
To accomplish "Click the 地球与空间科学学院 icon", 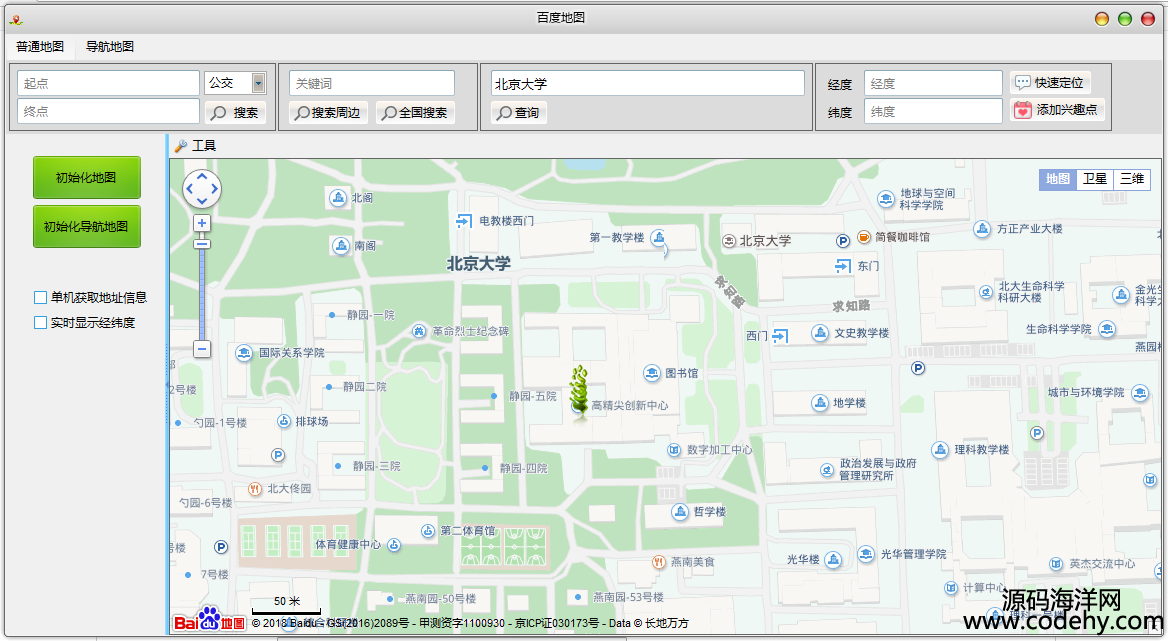I will tap(886, 199).
